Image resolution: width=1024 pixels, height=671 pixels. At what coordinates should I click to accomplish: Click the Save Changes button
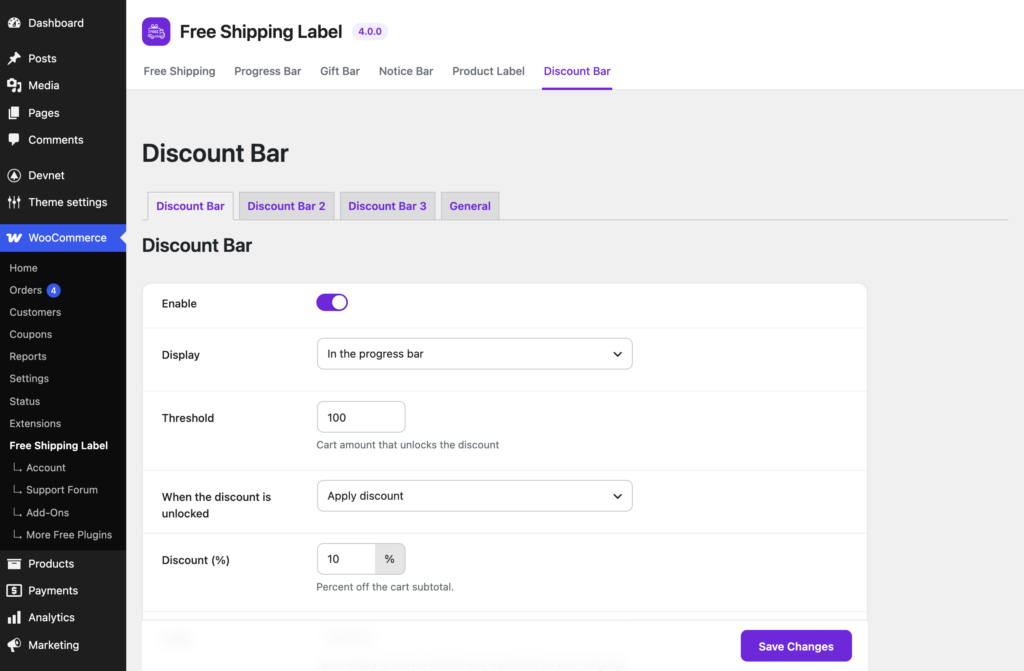pos(796,646)
